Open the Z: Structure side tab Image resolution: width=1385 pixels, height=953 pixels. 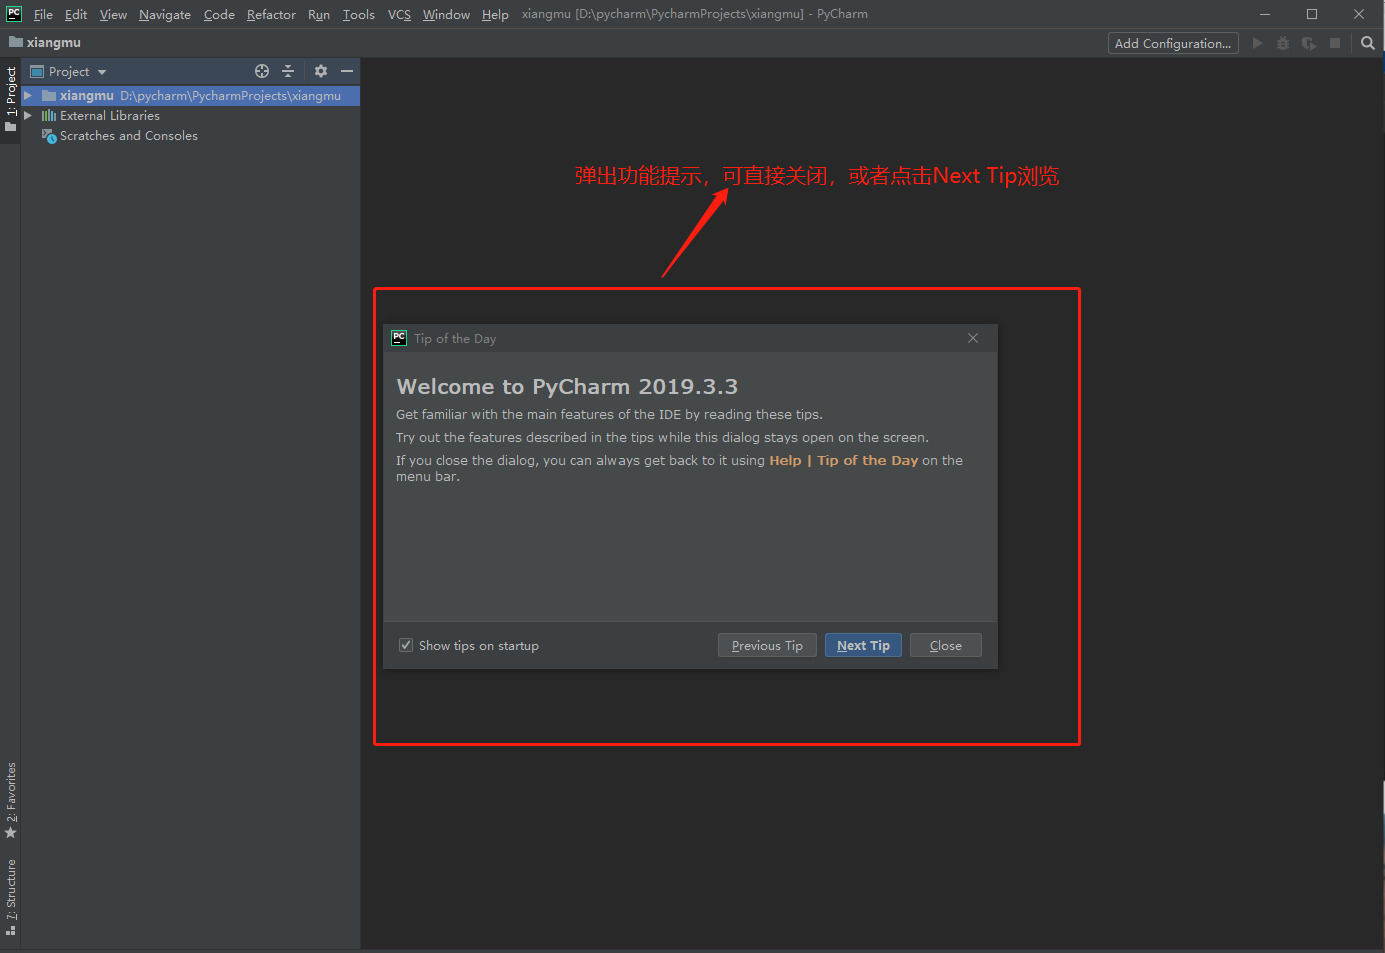point(11,897)
